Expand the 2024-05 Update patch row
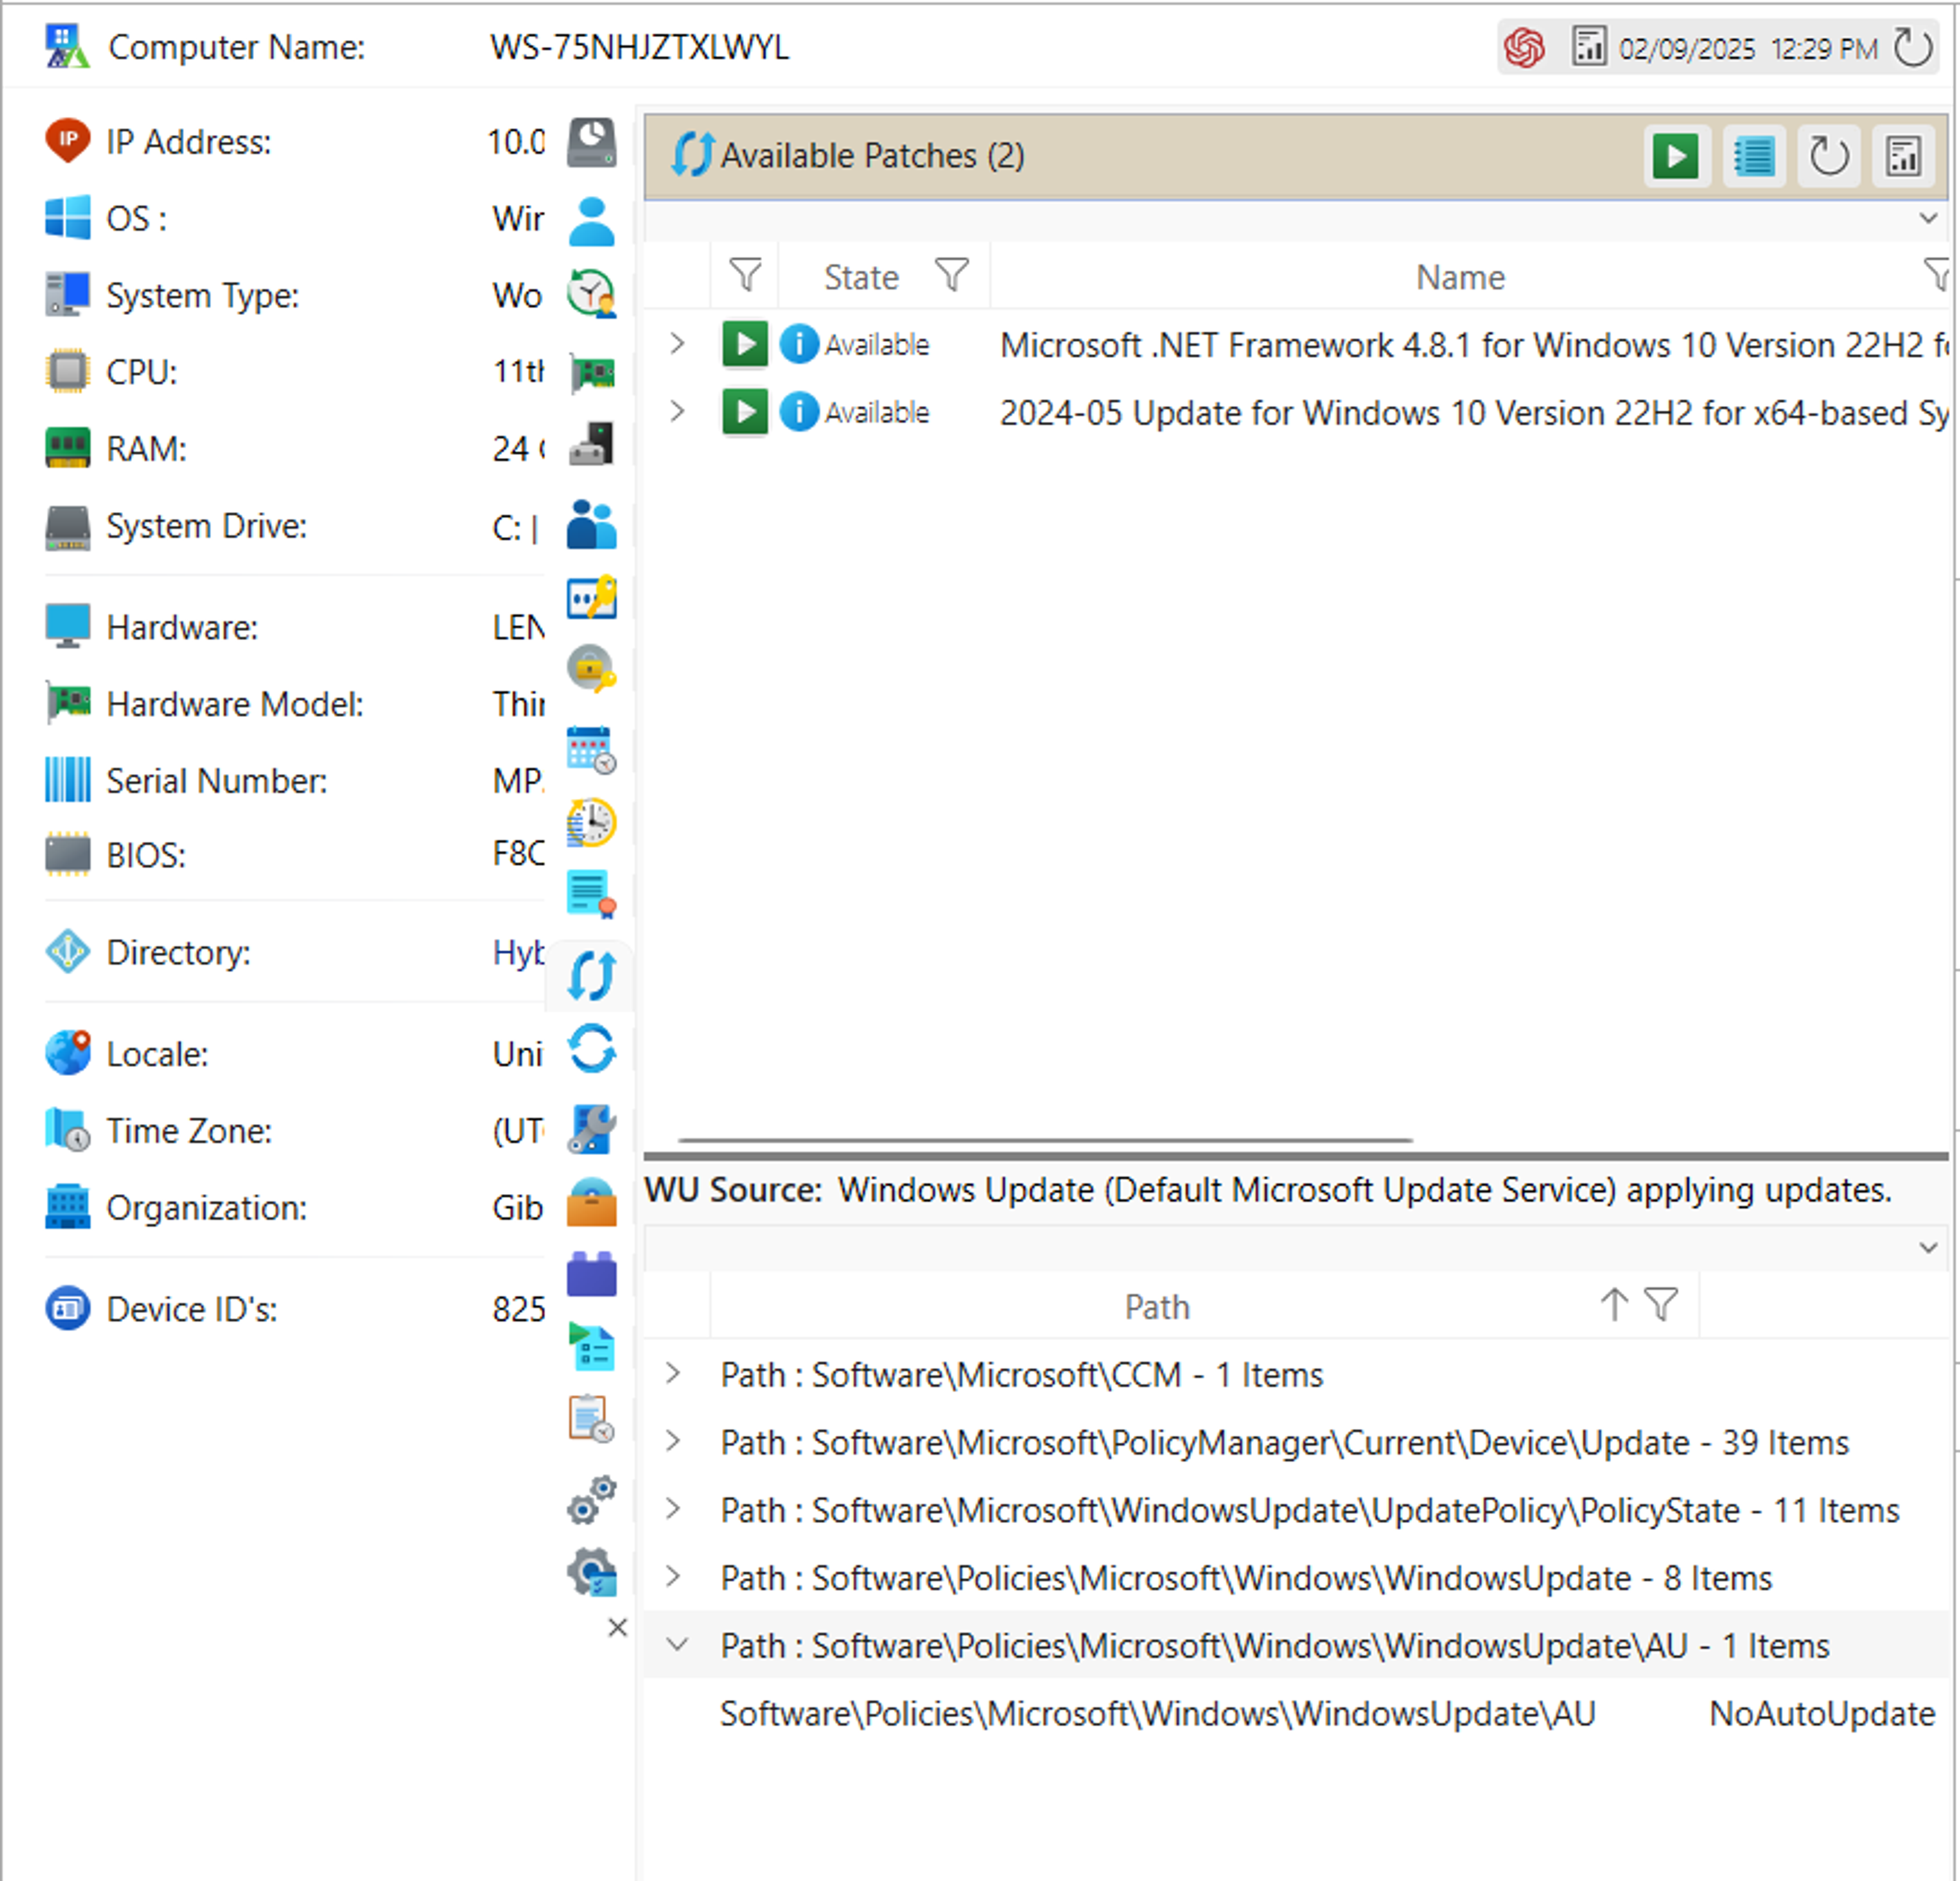 coord(677,411)
